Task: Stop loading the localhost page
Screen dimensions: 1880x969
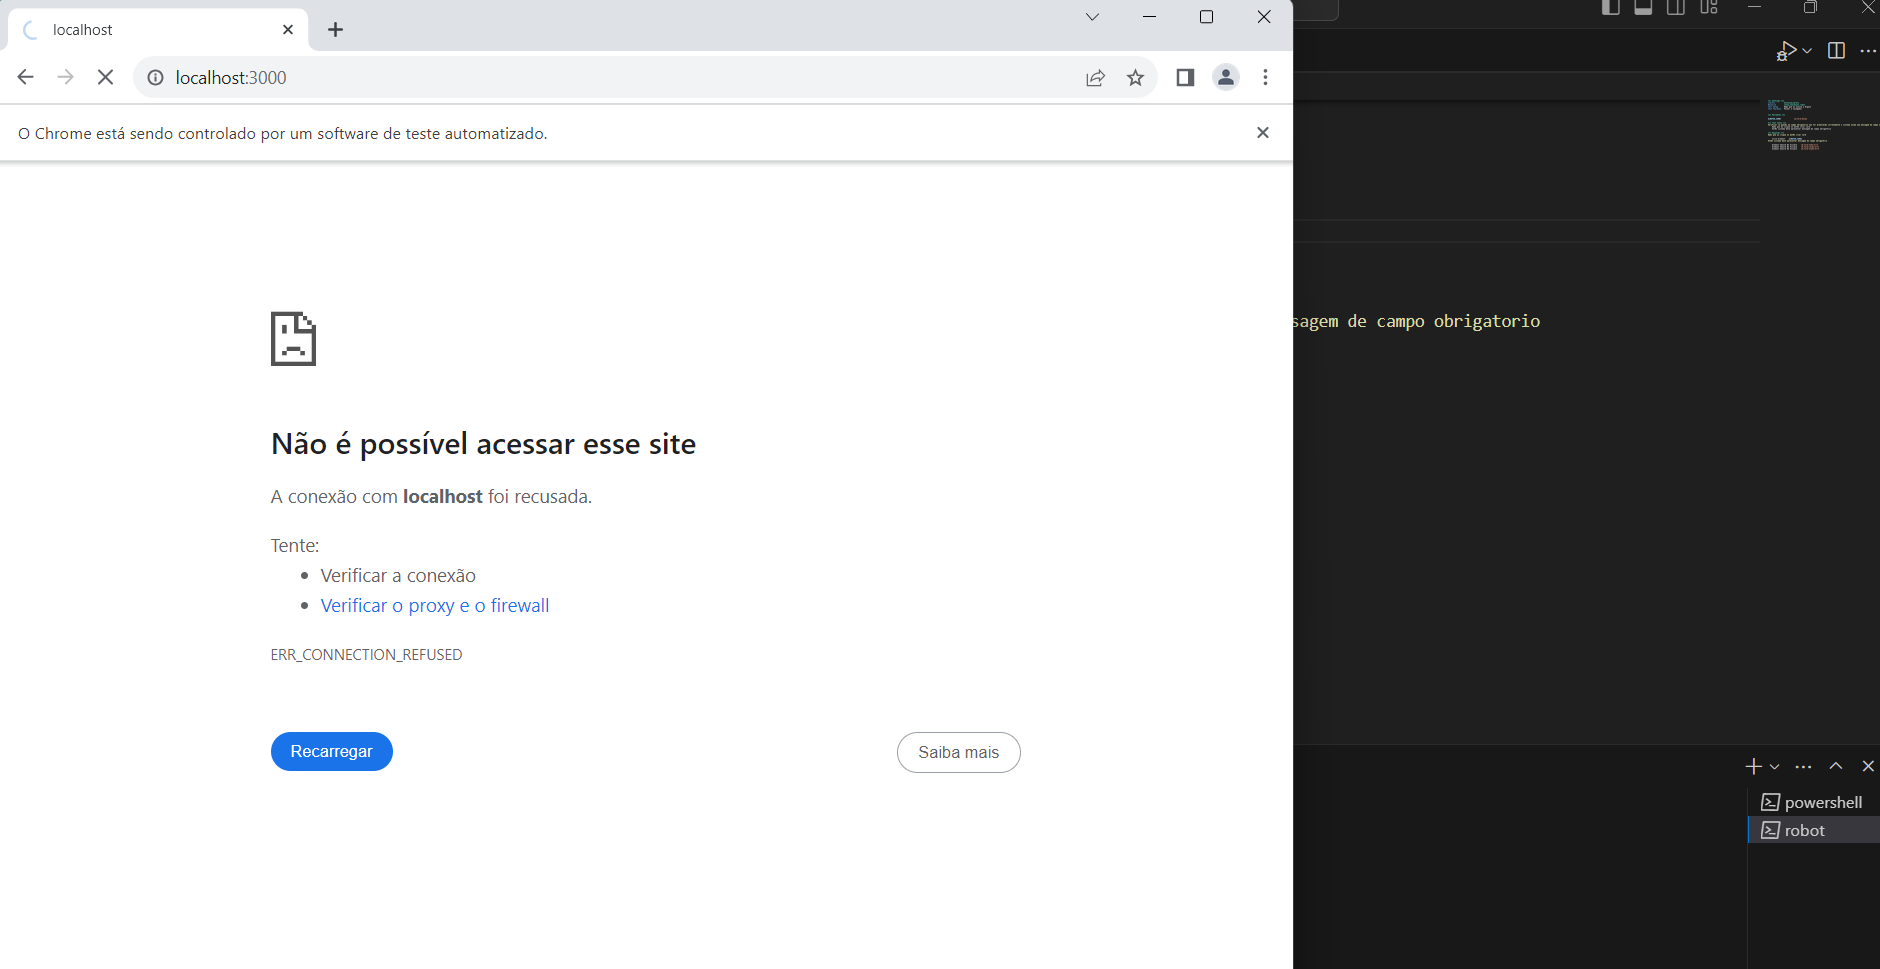Action: [105, 77]
